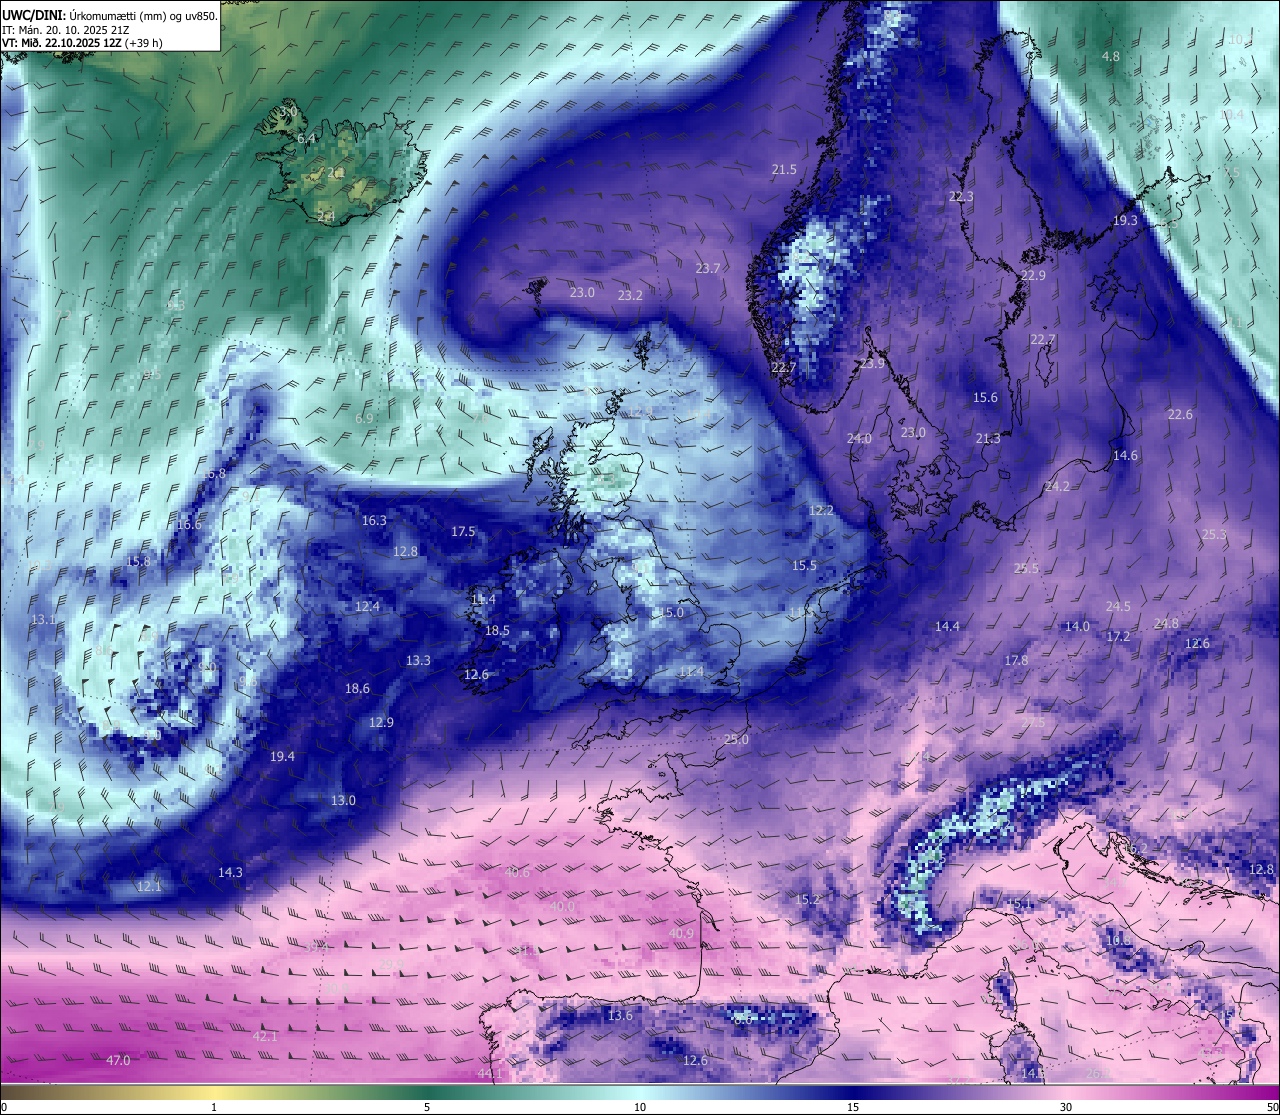Image resolution: width=1280 pixels, height=1115 pixels.
Task: Select the 12.2 value in North Sea
Action: (x=821, y=511)
